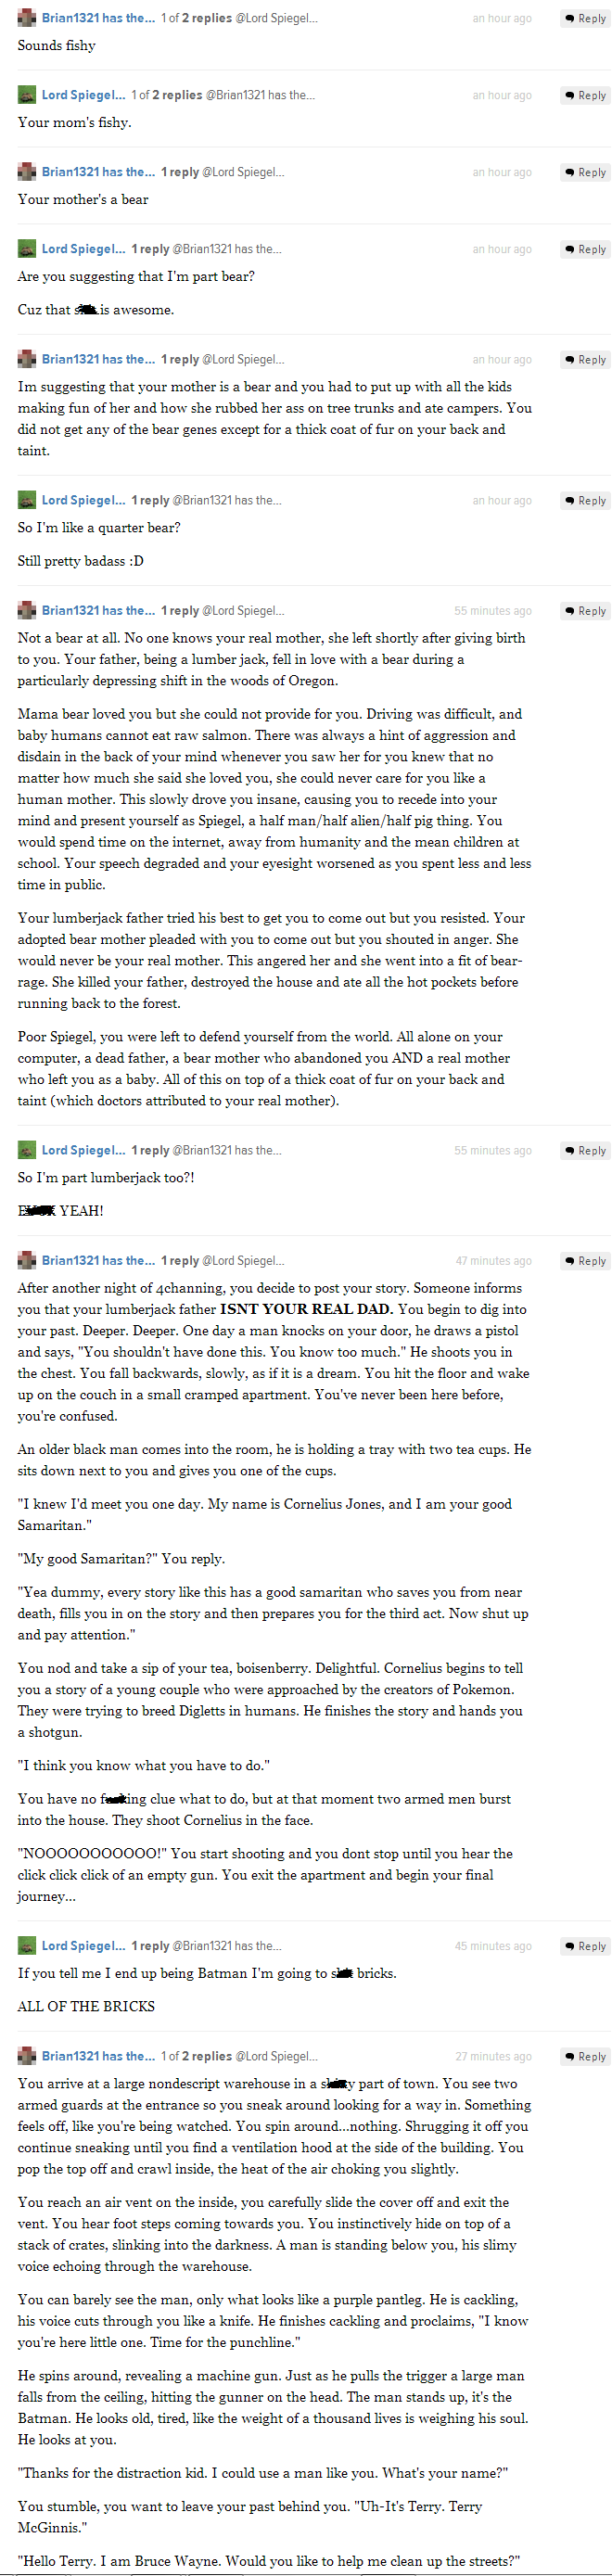Reply to the warehouse story posted 27 minutes ago
This screenshot has height=2576, width=612.
pos(585,2056)
